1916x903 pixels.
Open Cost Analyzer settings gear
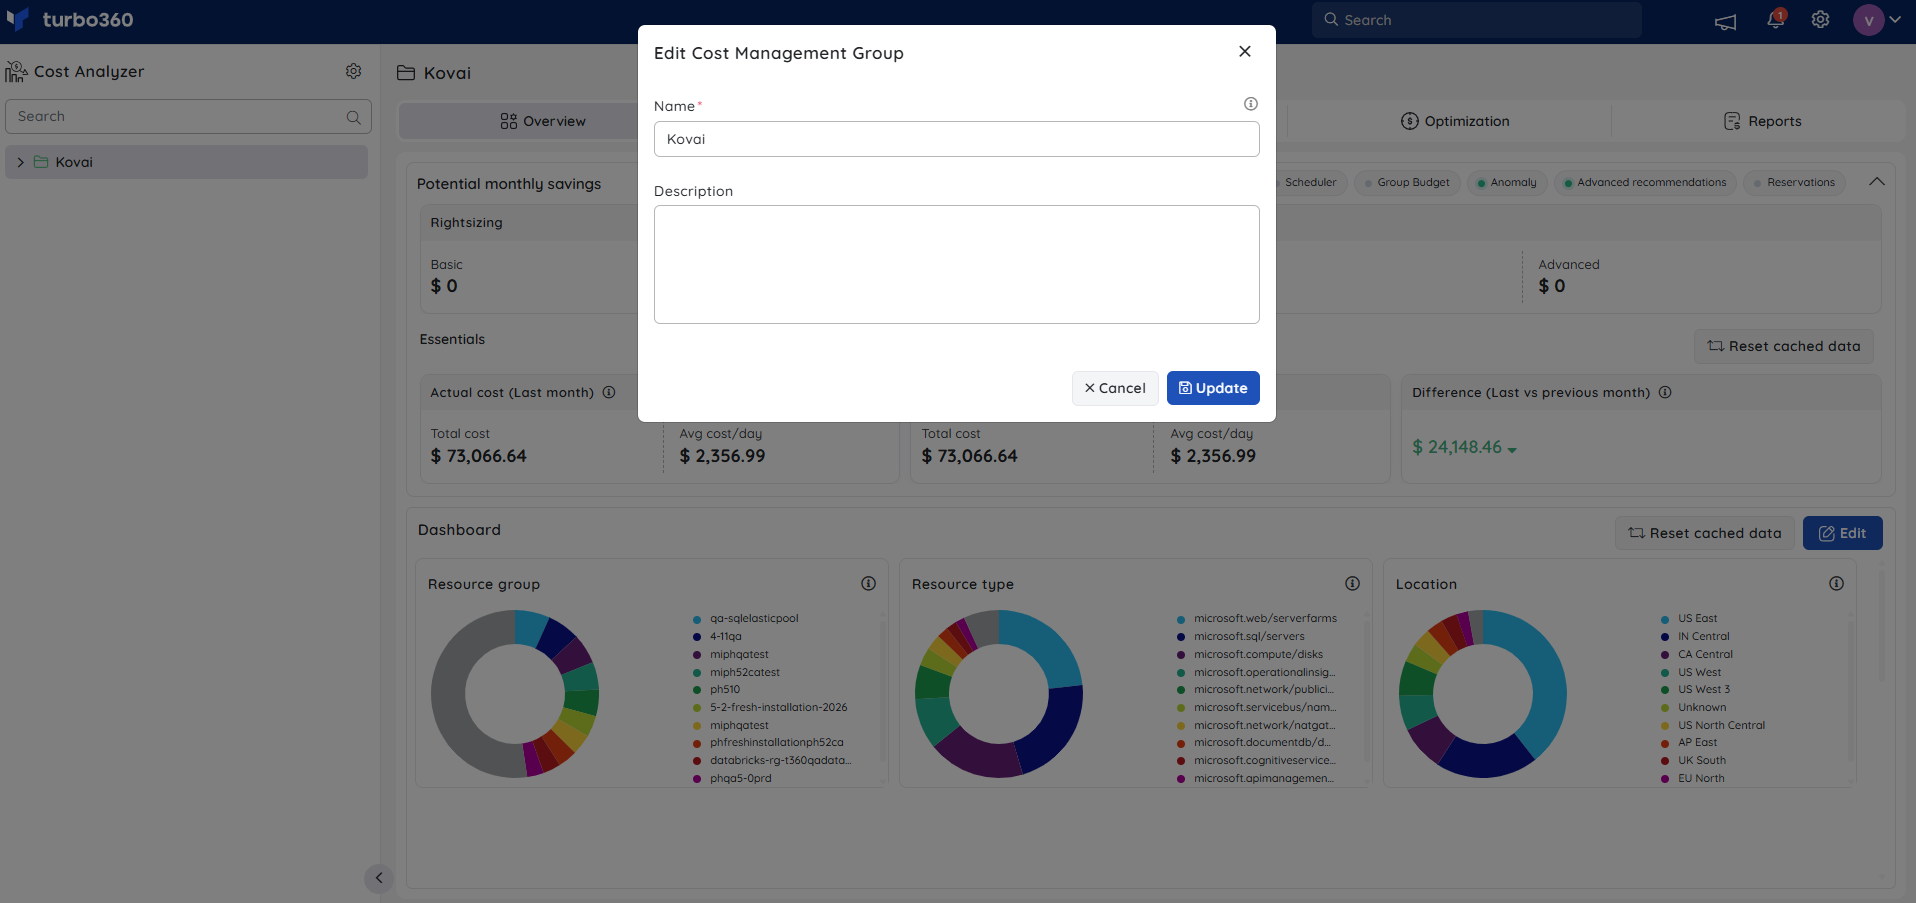pos(354,71)
